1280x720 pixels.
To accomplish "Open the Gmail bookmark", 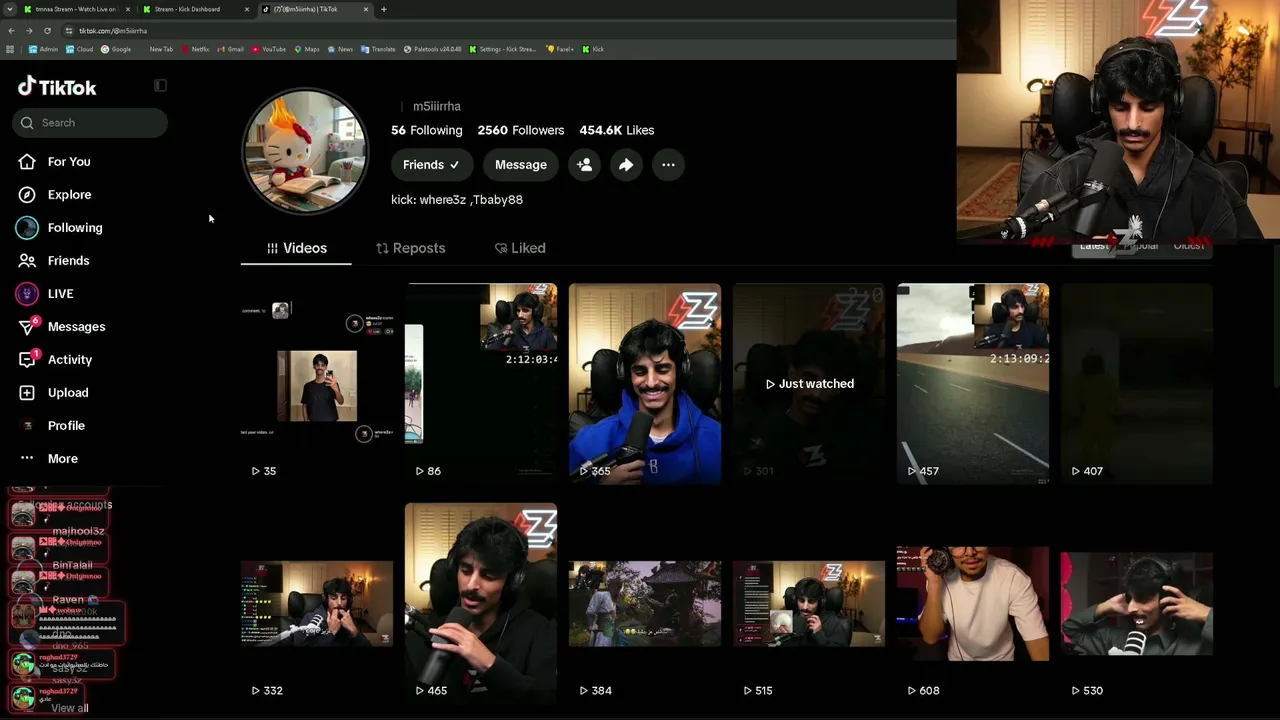I will coord(230,49).
